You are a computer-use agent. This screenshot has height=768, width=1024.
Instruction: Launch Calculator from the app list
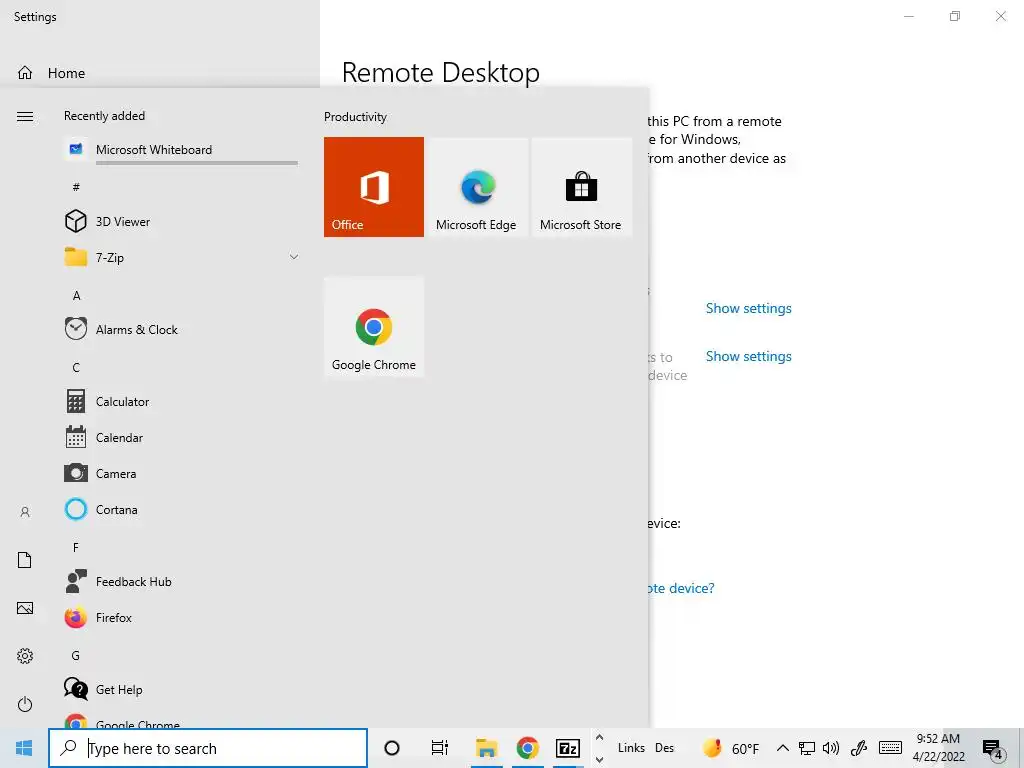[181, 401]
